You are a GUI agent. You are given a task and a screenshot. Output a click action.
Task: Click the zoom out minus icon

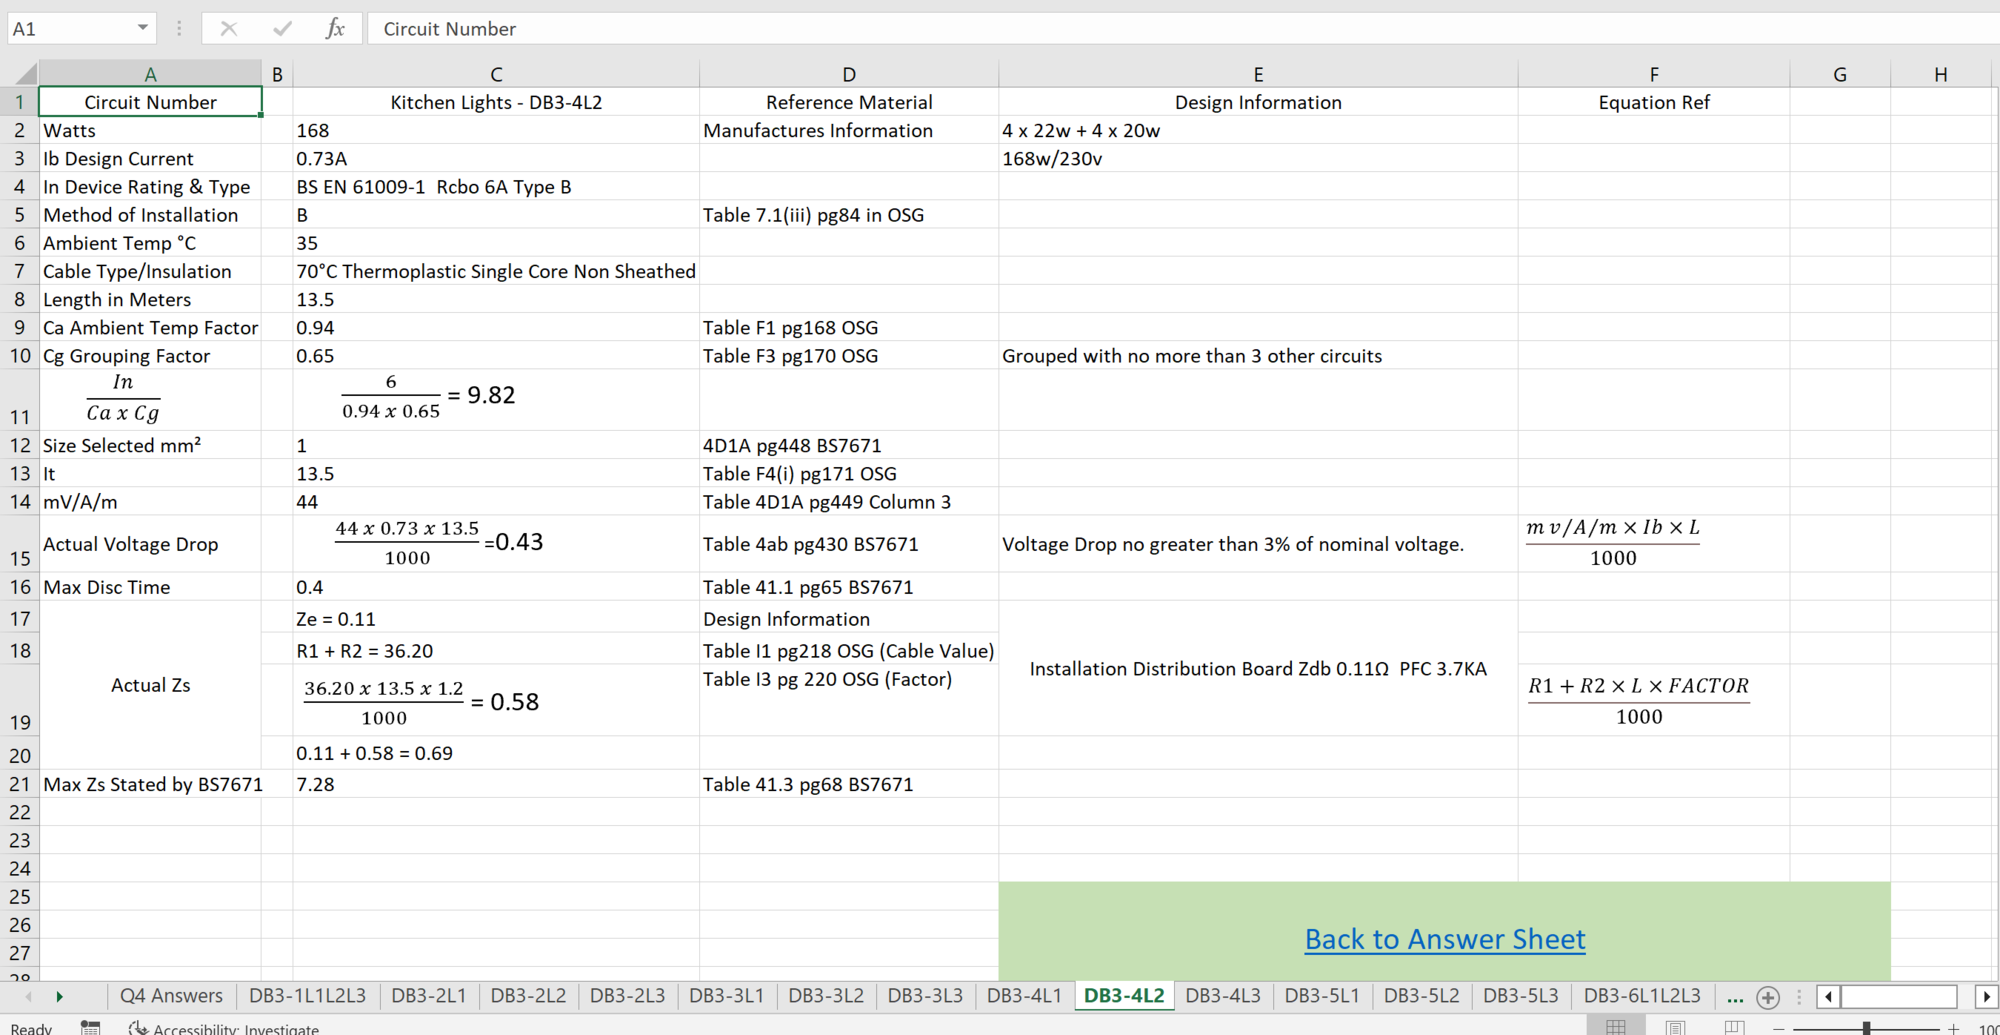1778,1028
